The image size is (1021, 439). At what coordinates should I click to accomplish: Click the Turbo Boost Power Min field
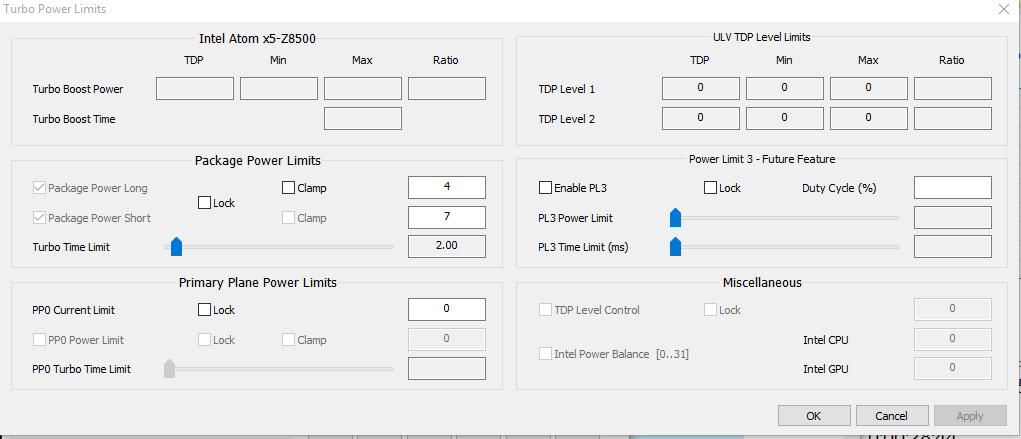click(x=279, y=89)
